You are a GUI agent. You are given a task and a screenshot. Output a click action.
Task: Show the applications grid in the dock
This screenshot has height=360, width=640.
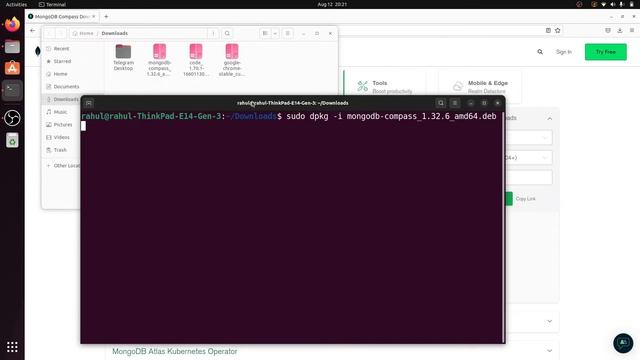pos(12,347)
